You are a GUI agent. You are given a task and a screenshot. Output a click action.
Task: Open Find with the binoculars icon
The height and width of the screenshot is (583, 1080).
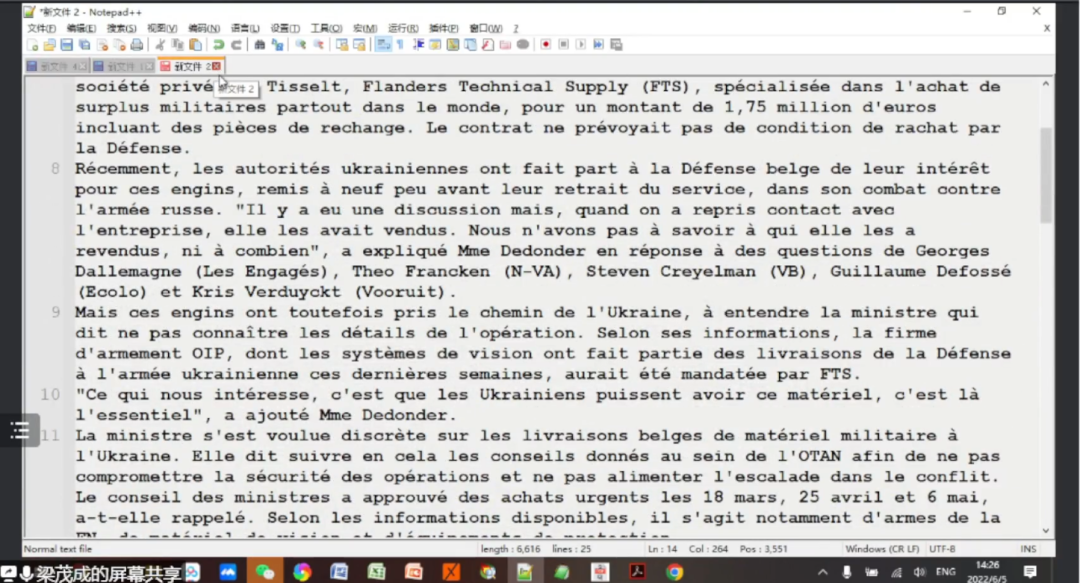pyautogui.click(x=260, y=45)
